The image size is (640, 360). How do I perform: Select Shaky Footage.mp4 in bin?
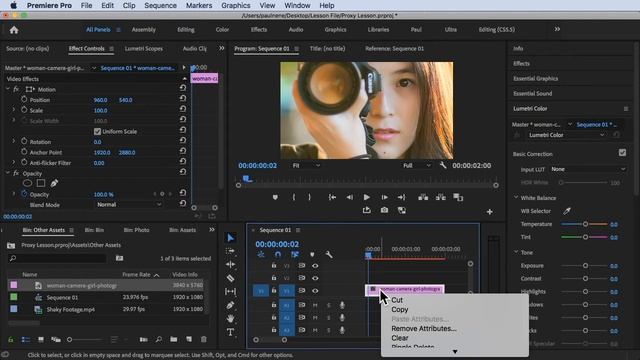click(x=70, y=309)
